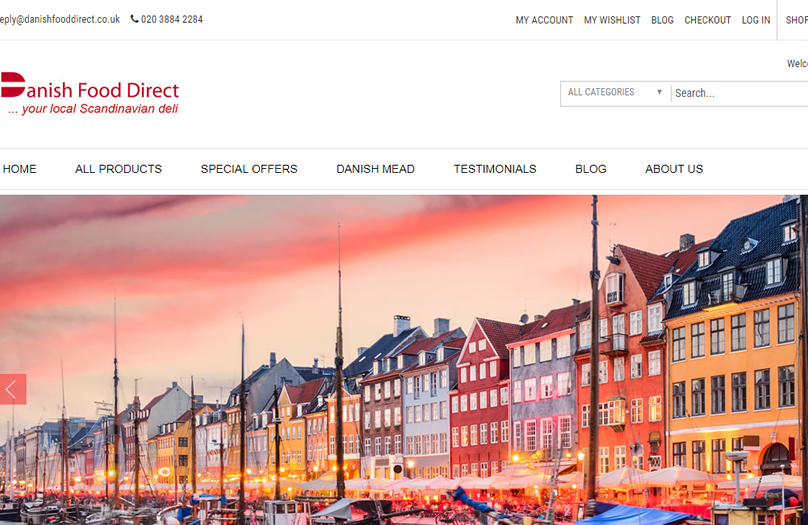Image resolution: width=808 pixels, height=525 pixels.
Task: Go to the Home menu item
Action: coord(19,169)
